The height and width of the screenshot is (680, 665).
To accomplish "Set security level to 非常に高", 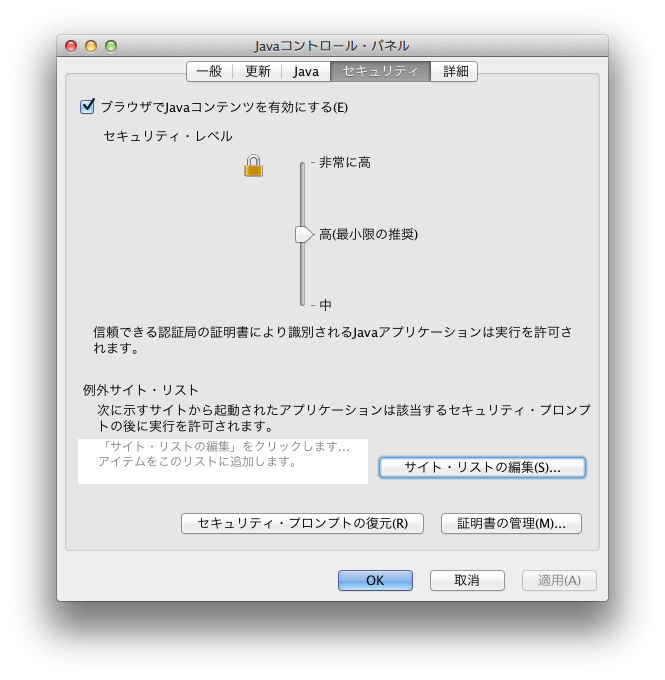I will [345, 163].
